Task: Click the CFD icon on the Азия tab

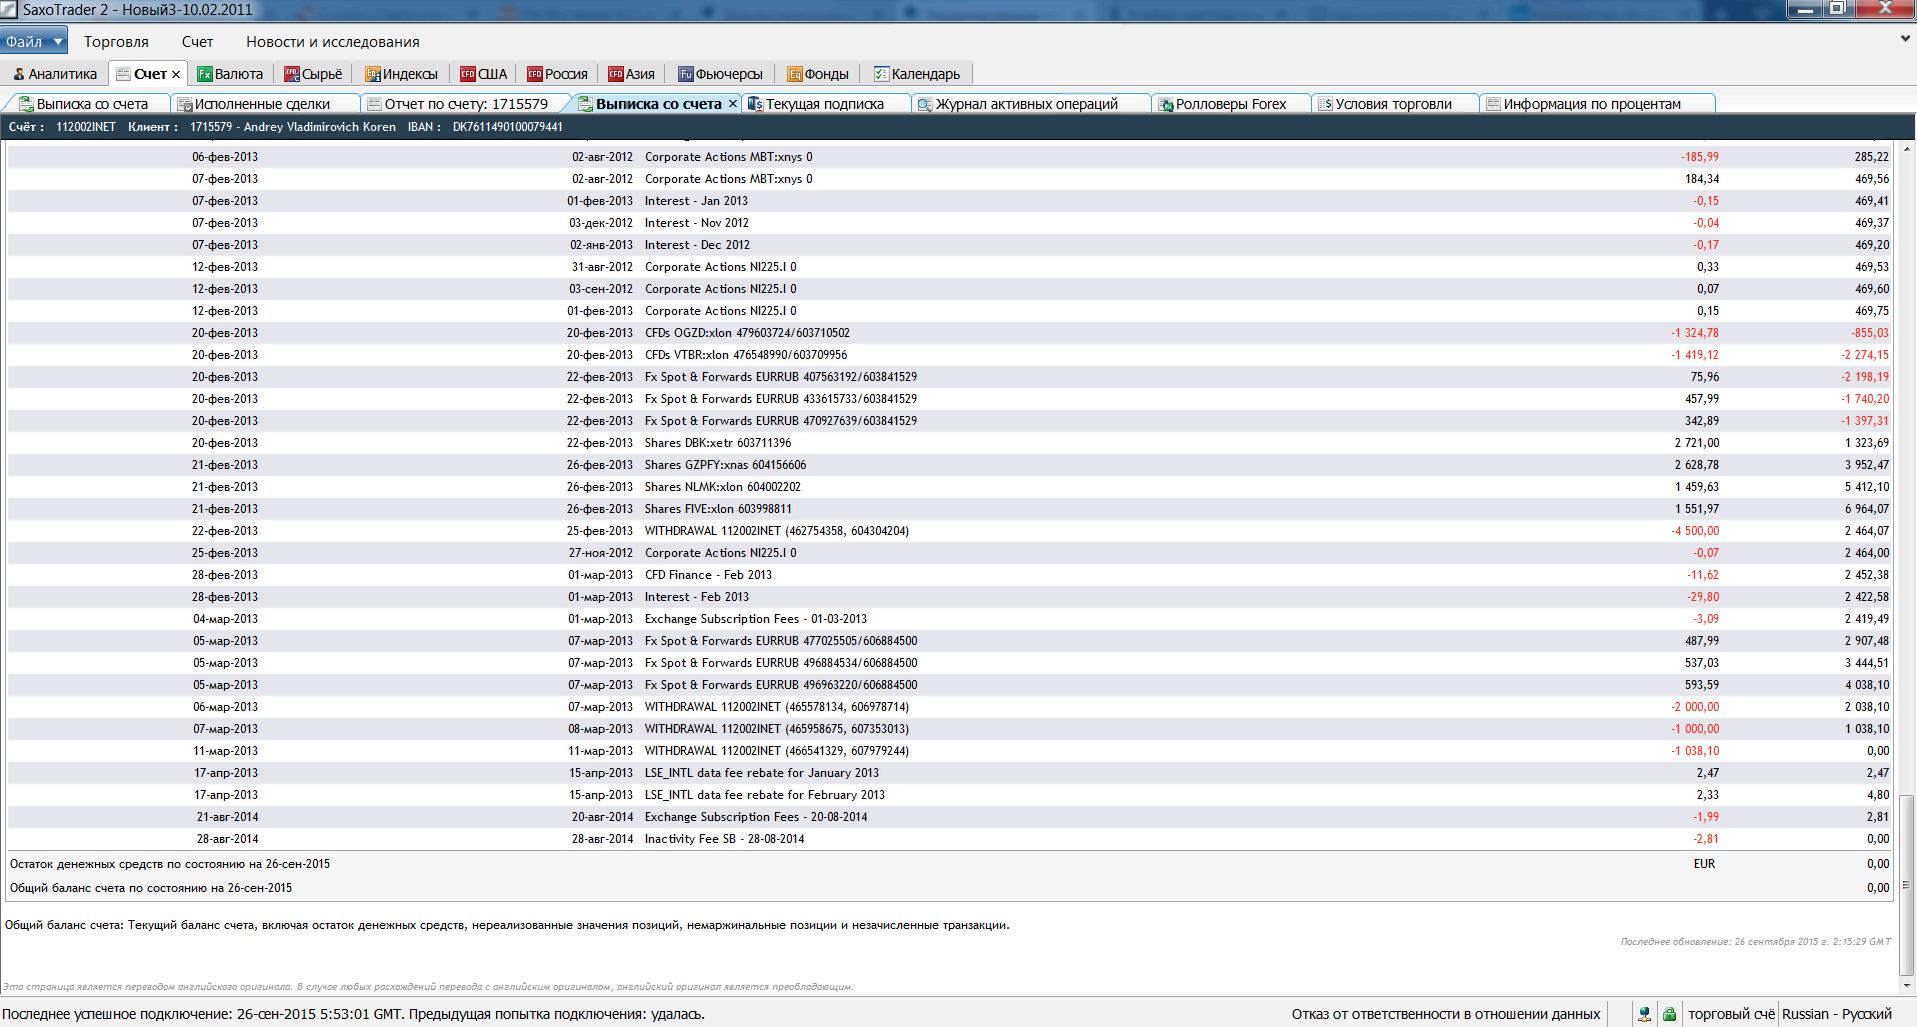Action: click(615, 74)
